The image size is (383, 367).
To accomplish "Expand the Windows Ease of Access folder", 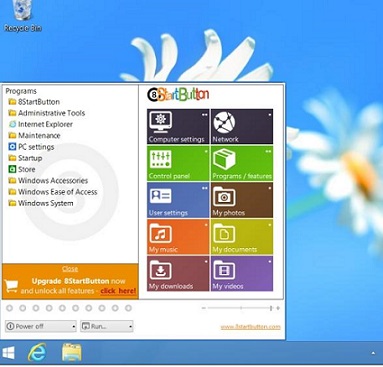I will (53, 192).
